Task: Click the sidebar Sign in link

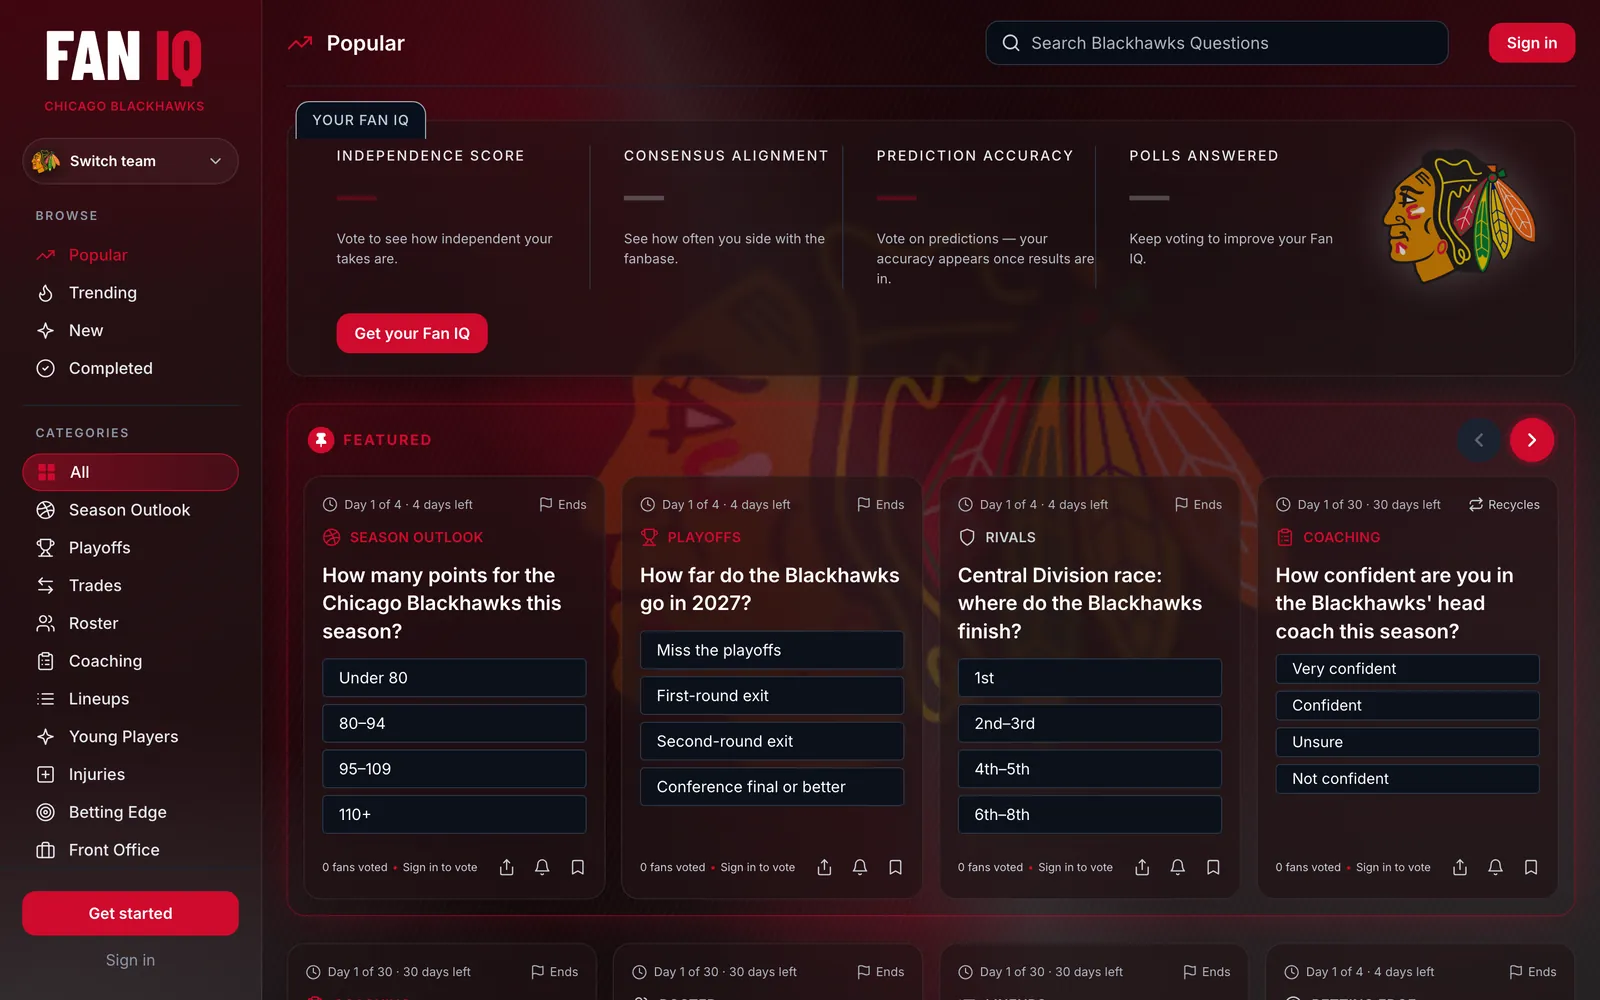Action: tap(130, 960)
